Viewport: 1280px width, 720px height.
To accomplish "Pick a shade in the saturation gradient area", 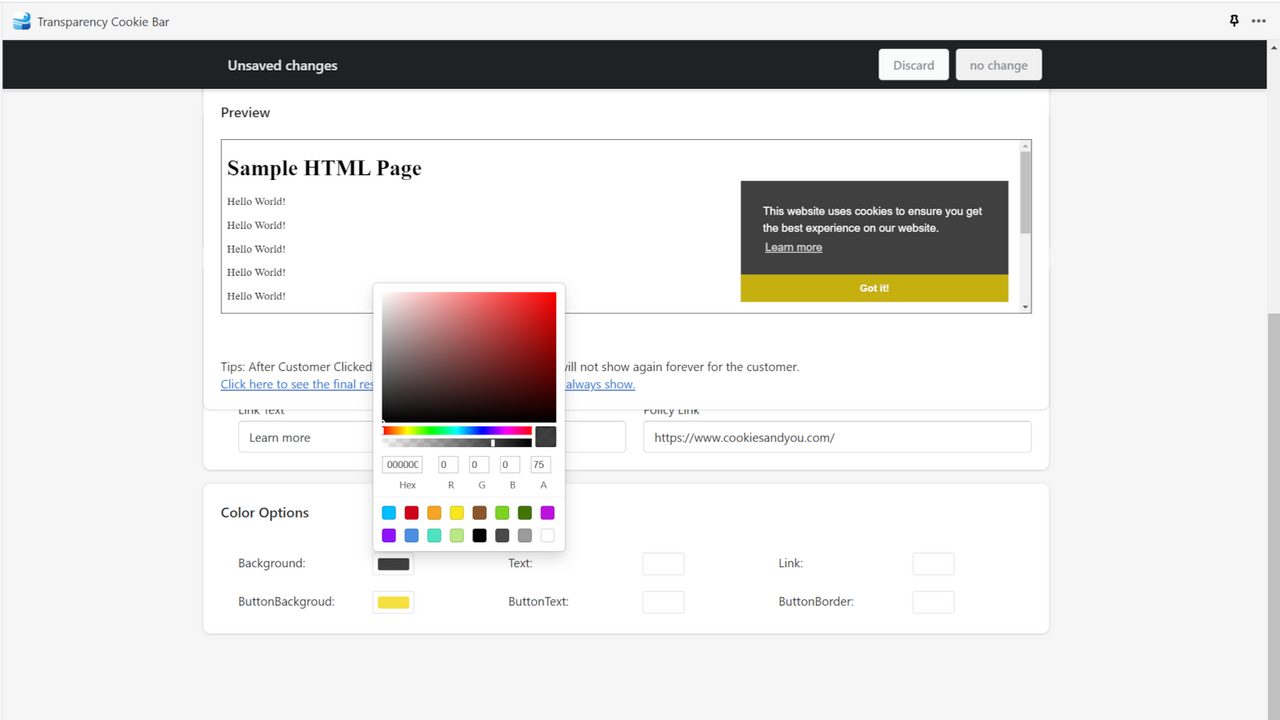I will 469,357.
